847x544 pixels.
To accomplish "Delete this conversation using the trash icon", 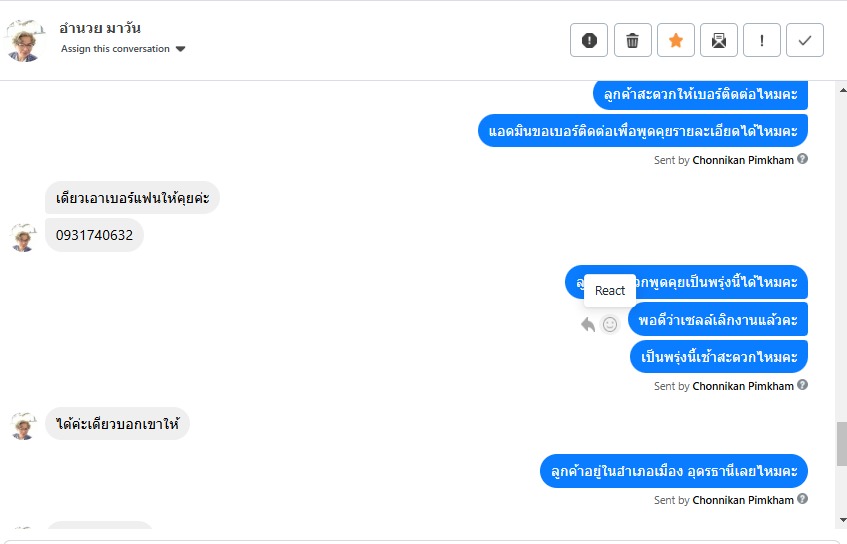I will [x=632, y=40].
